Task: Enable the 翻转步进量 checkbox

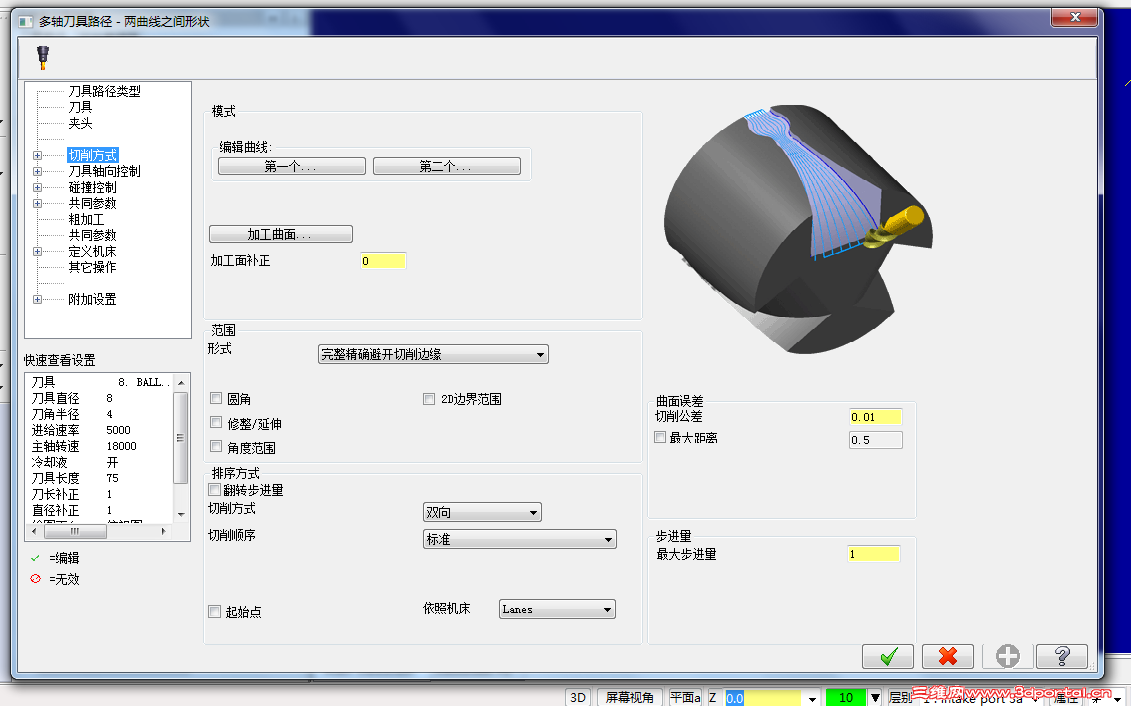Action: click(x=215, y=489)
